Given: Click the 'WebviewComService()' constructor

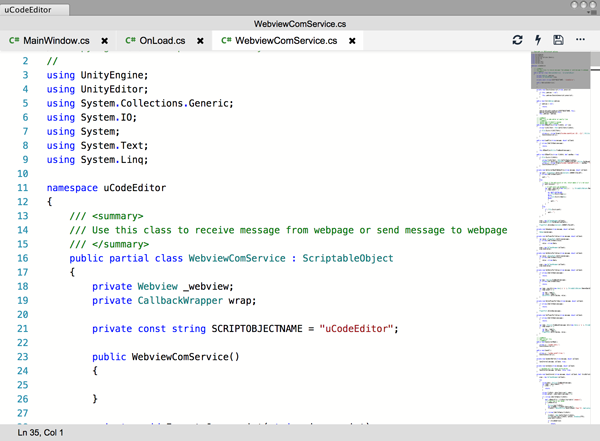Looking at the screenshot, I should pos(186,357).
